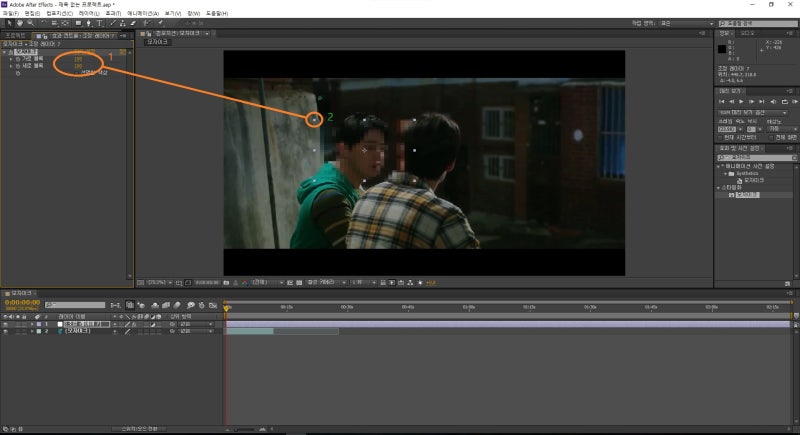Image resolution: width=800 pixels, height=435 pixels.
Task: Select the Rectangle shape tool
Action: [79, 23]
